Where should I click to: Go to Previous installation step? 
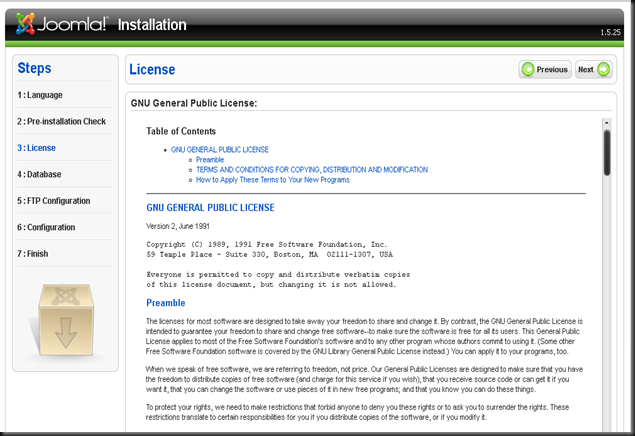[545, 69]
